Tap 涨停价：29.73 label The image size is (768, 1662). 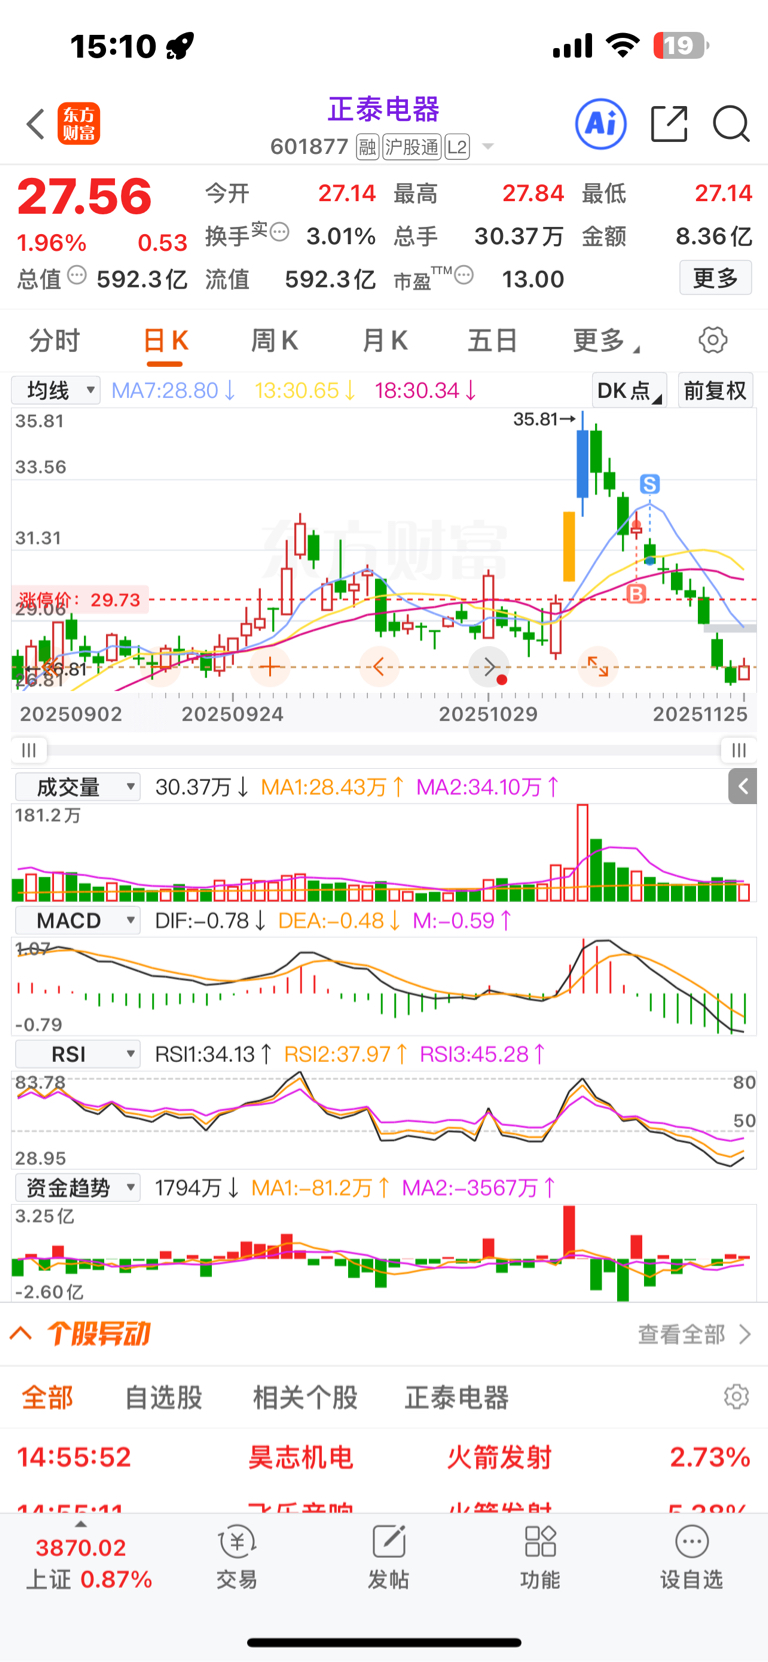[80, 600]
